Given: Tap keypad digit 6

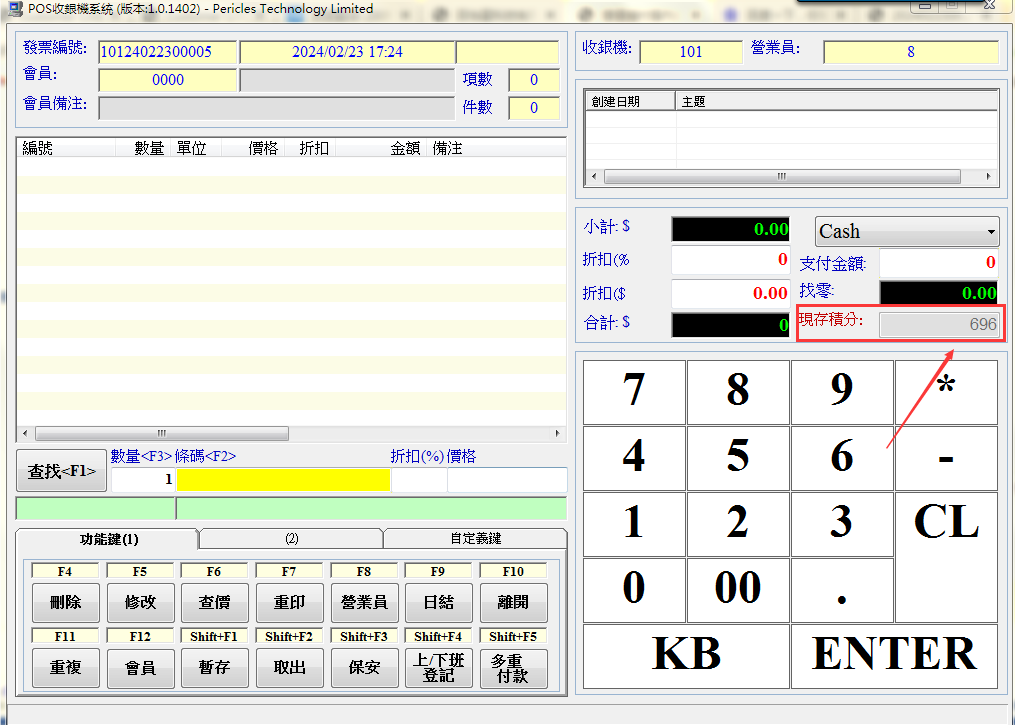Looking at the screenshot, I should (x=842, y=458).
